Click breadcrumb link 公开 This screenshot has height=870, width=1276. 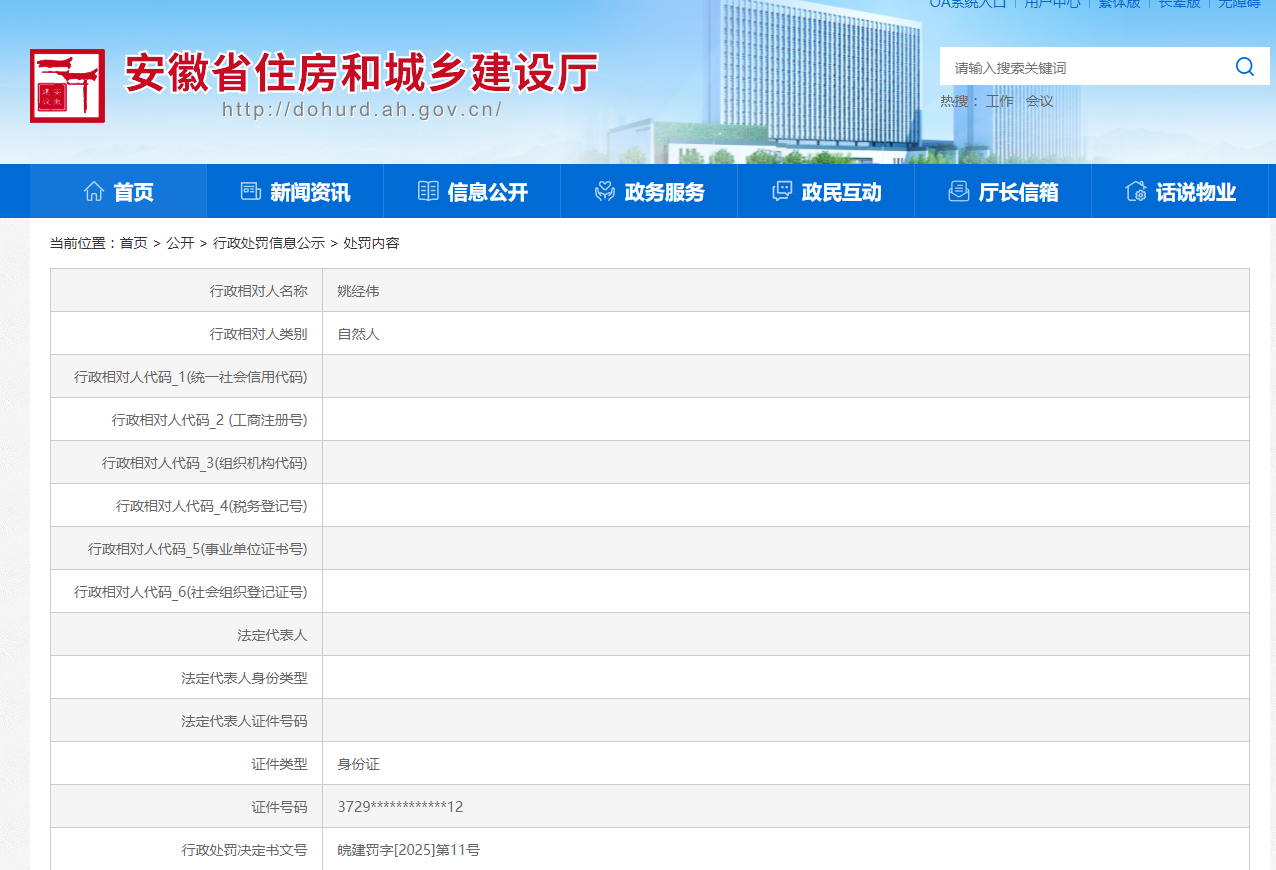(x=180, y=243)
